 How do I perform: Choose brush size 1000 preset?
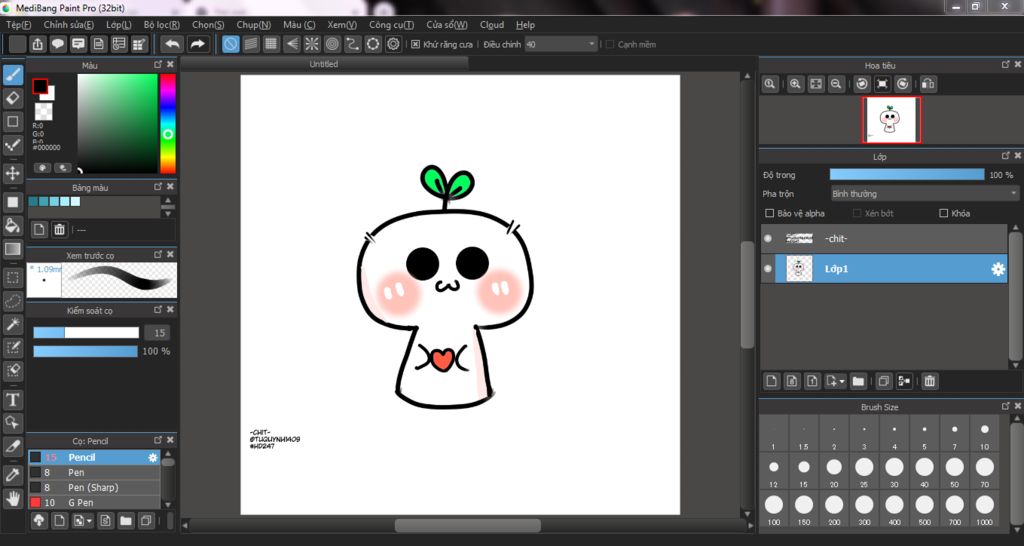984,509
